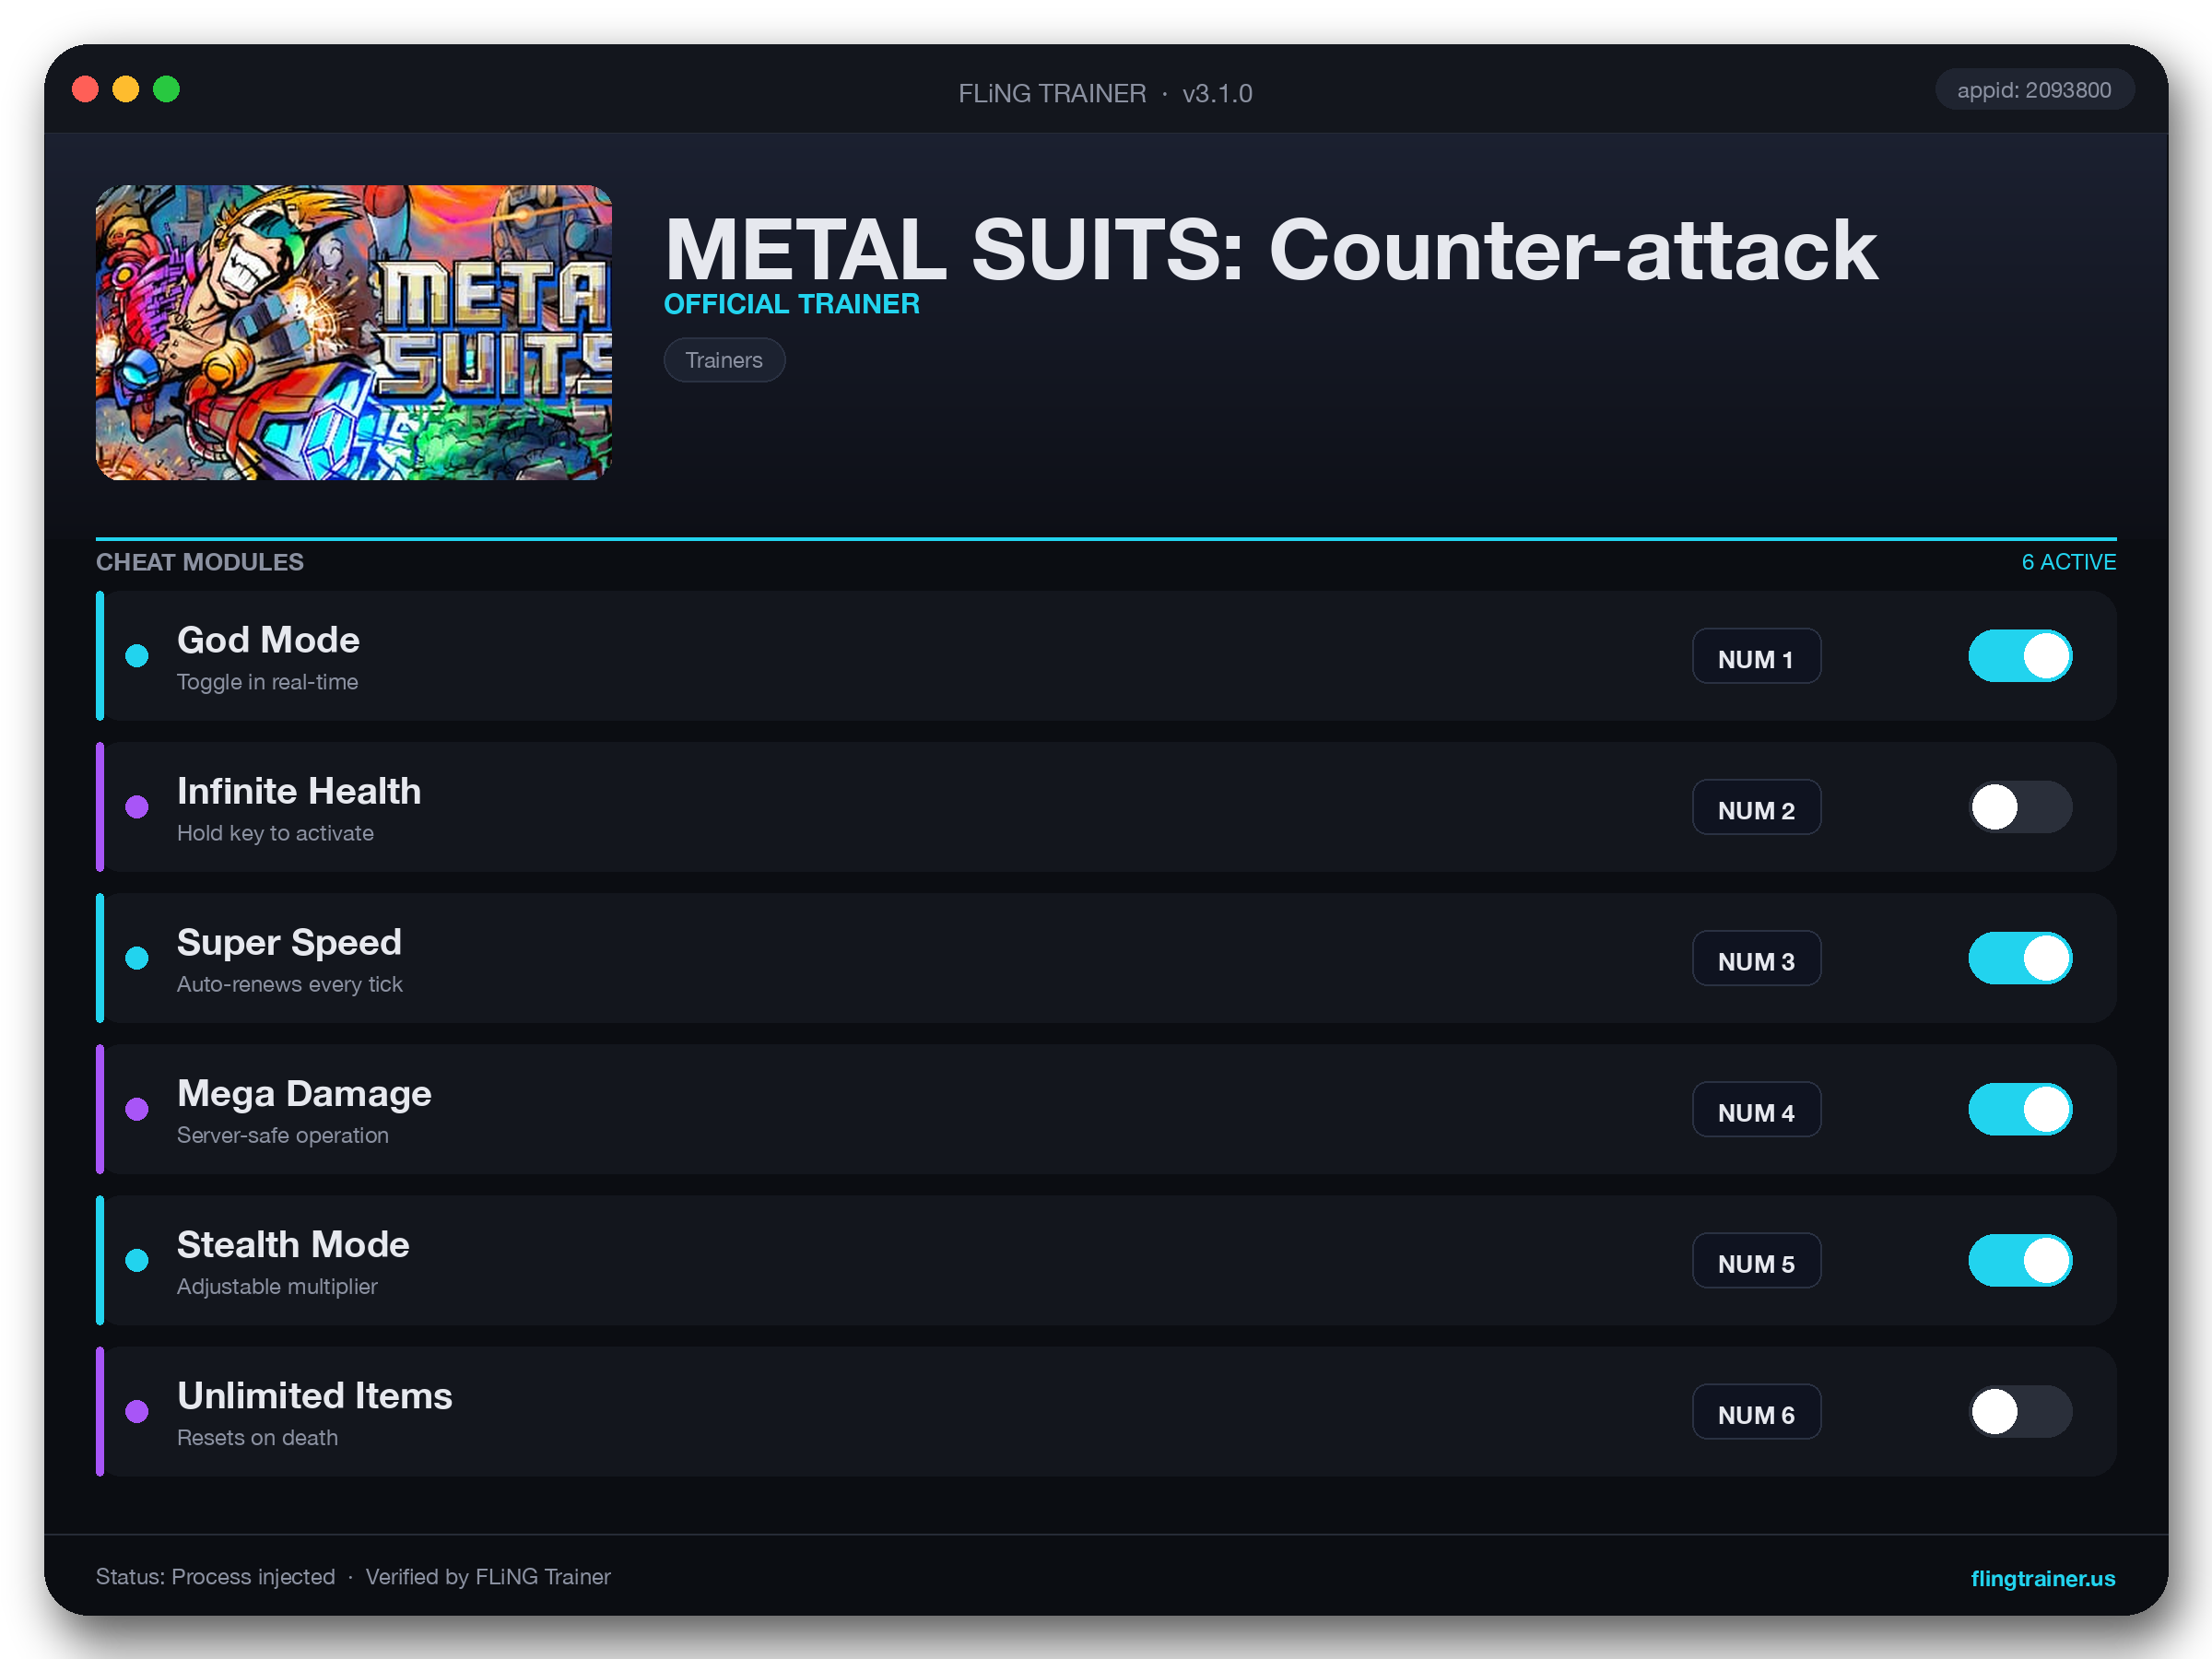Disable the Super Speed switch
2212x1659 pixels.
pos(2020,958)
